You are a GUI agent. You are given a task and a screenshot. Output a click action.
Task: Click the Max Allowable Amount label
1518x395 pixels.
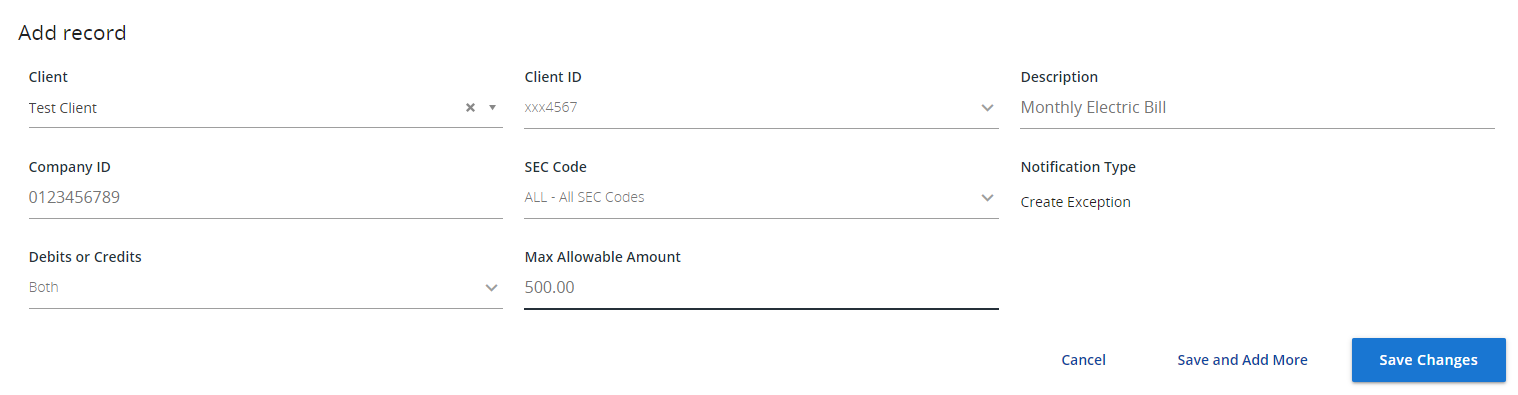(x=602, y=257)
